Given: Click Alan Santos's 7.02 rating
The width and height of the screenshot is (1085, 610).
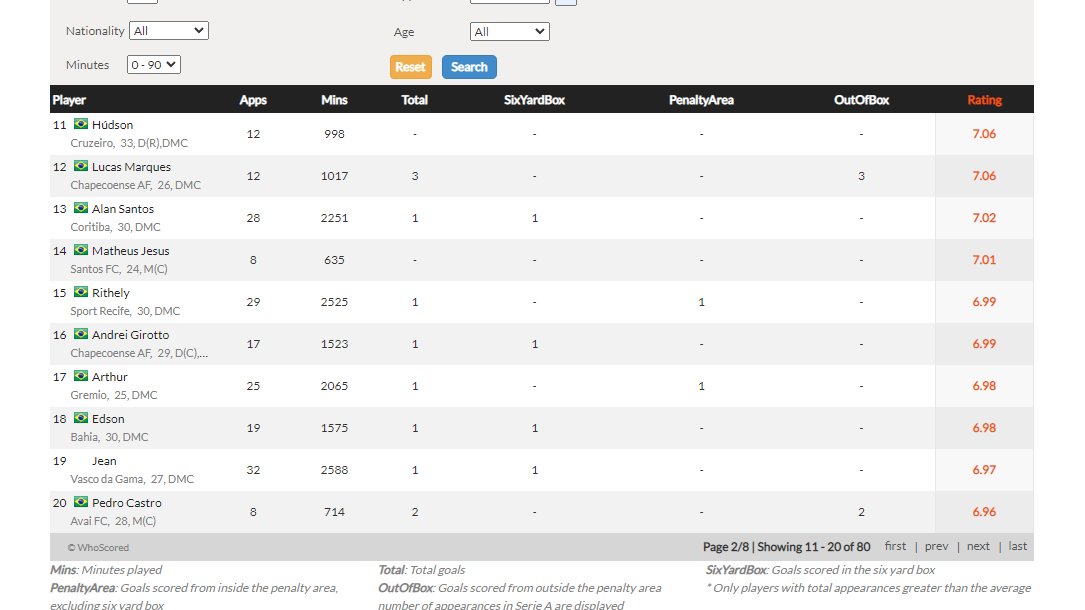Looking at the screenshot, I should 984,218.
